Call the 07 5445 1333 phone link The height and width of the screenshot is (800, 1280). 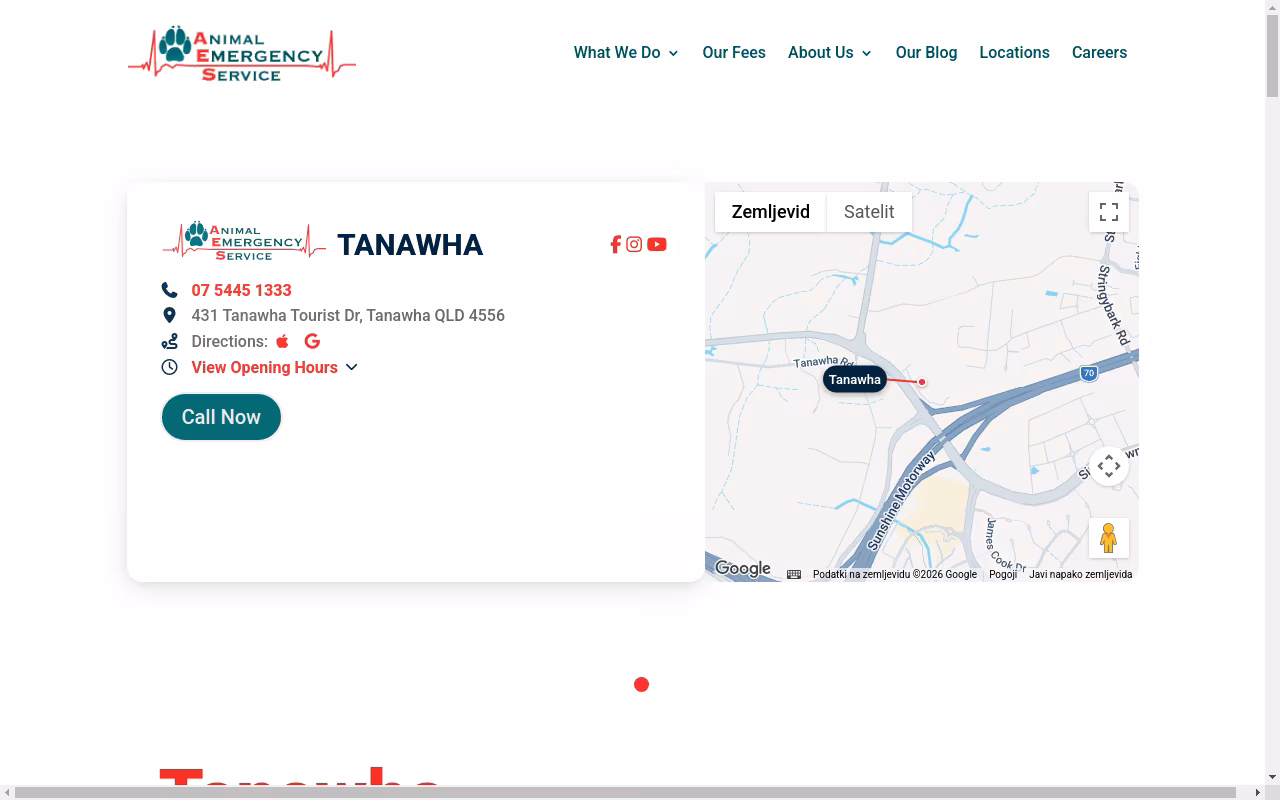tap(241, 290)
